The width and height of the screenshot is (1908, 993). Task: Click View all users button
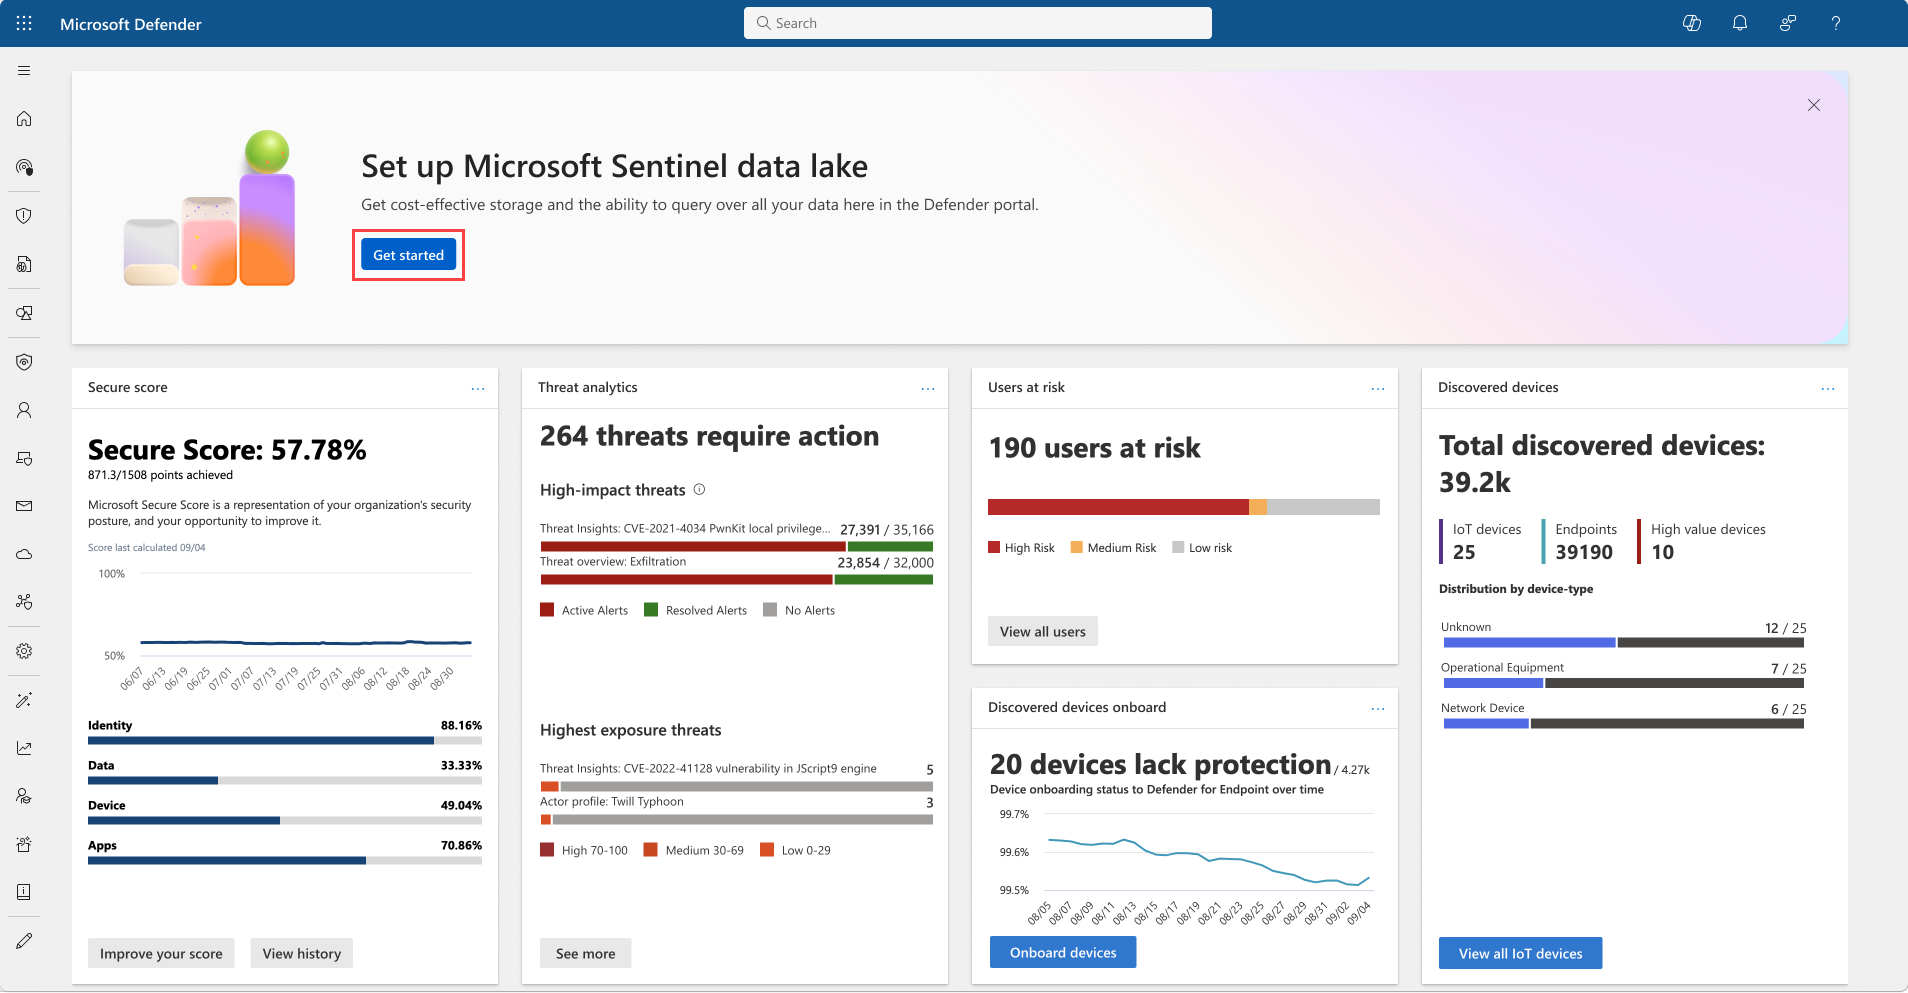[1043, 631]
